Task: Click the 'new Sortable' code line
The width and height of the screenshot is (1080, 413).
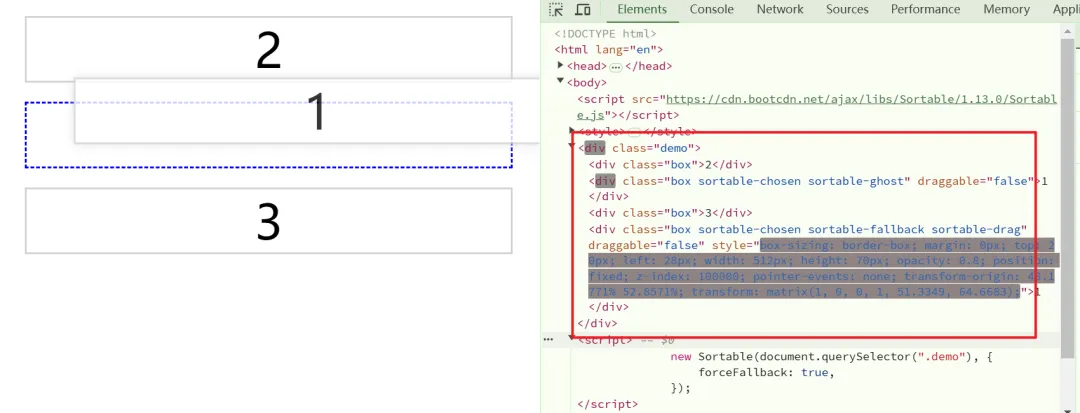Action: 831,357
